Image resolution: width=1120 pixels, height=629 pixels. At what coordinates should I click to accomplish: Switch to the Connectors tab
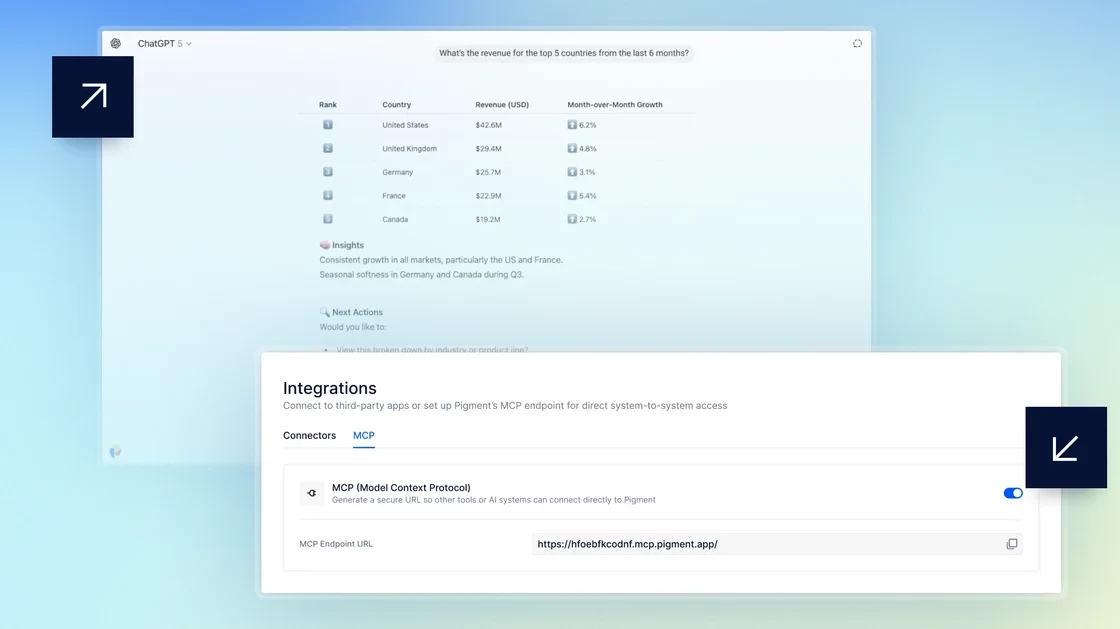tap(309, 436)
